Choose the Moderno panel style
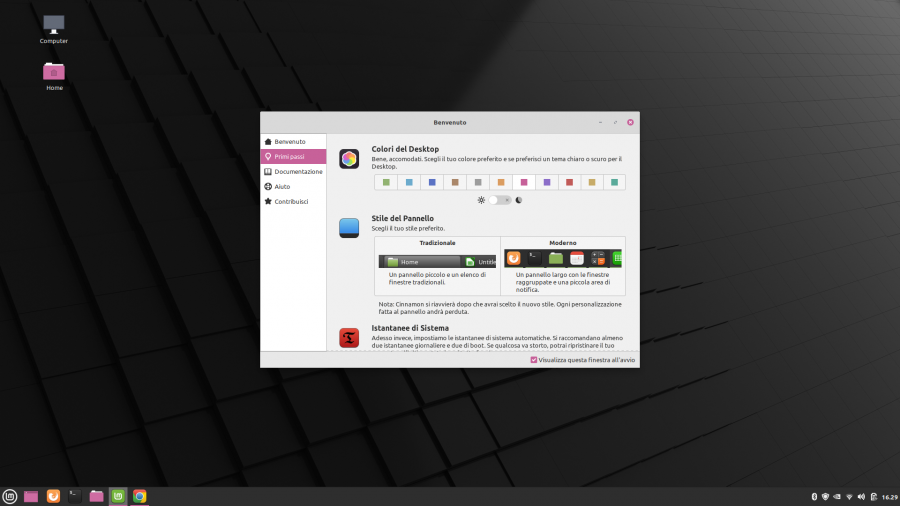 click(x=563, y=266)
